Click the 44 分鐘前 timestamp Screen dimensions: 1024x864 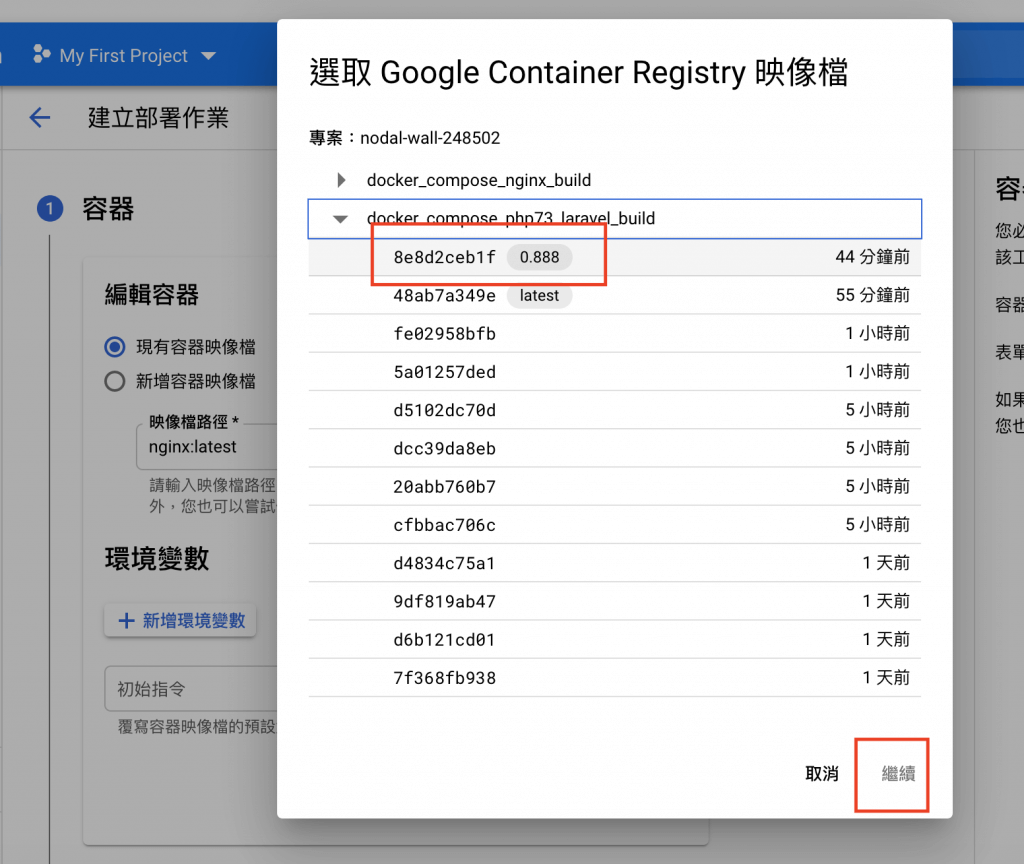(872, 257)
